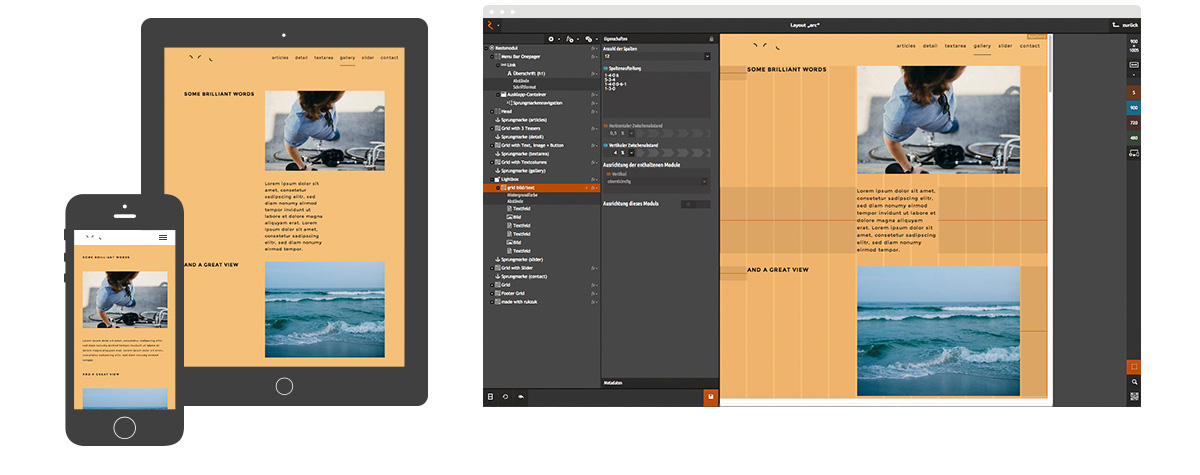Toggle the orange grid overlay button
Screen dimensions: 1200x475
(1134, 366)
